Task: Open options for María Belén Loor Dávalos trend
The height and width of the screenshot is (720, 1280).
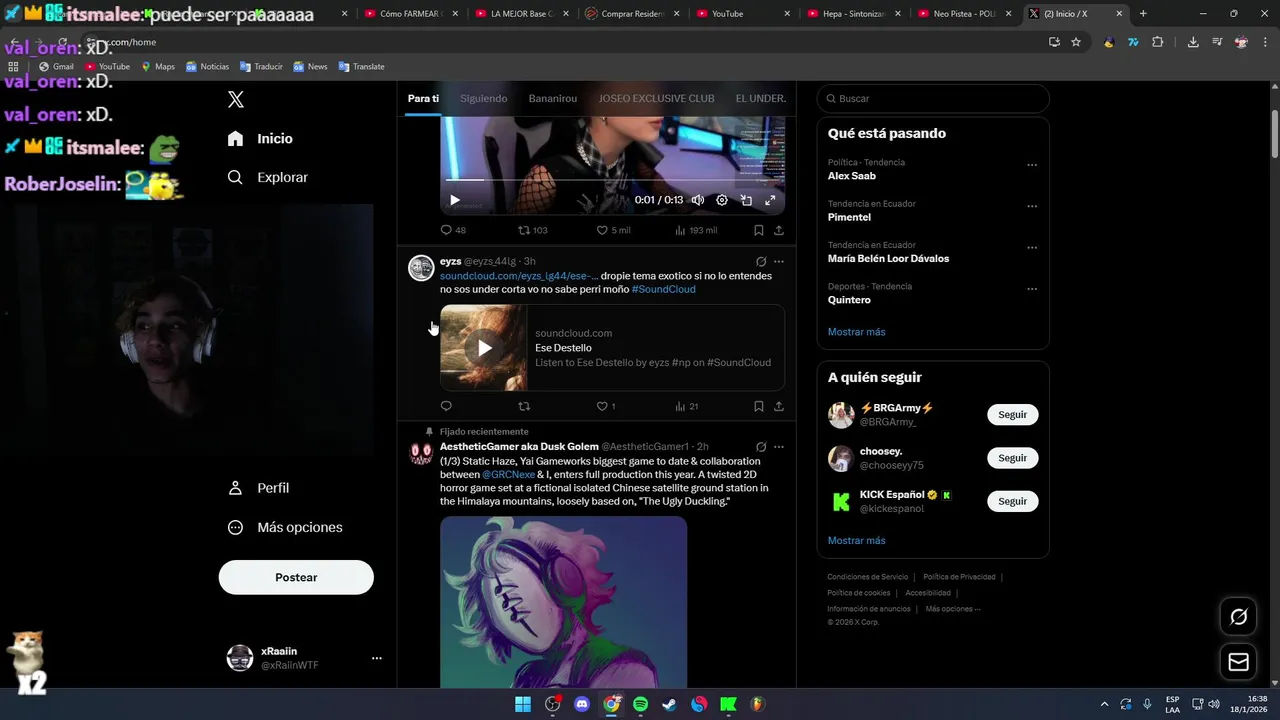Action: [1032, 248]
